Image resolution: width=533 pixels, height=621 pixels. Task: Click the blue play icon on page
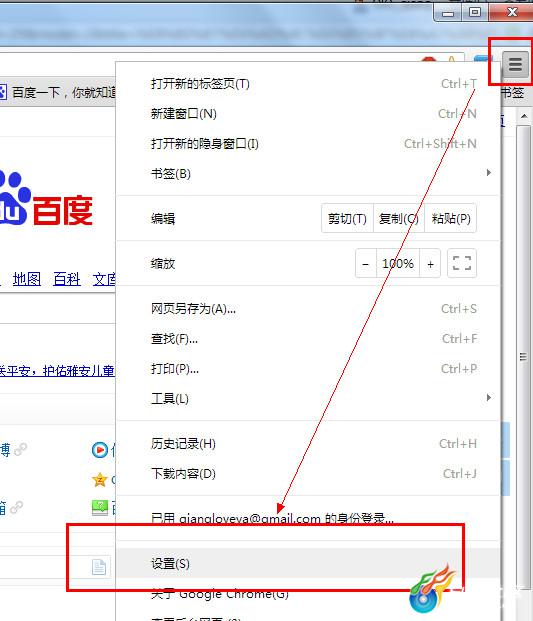[x=99, y=450]
